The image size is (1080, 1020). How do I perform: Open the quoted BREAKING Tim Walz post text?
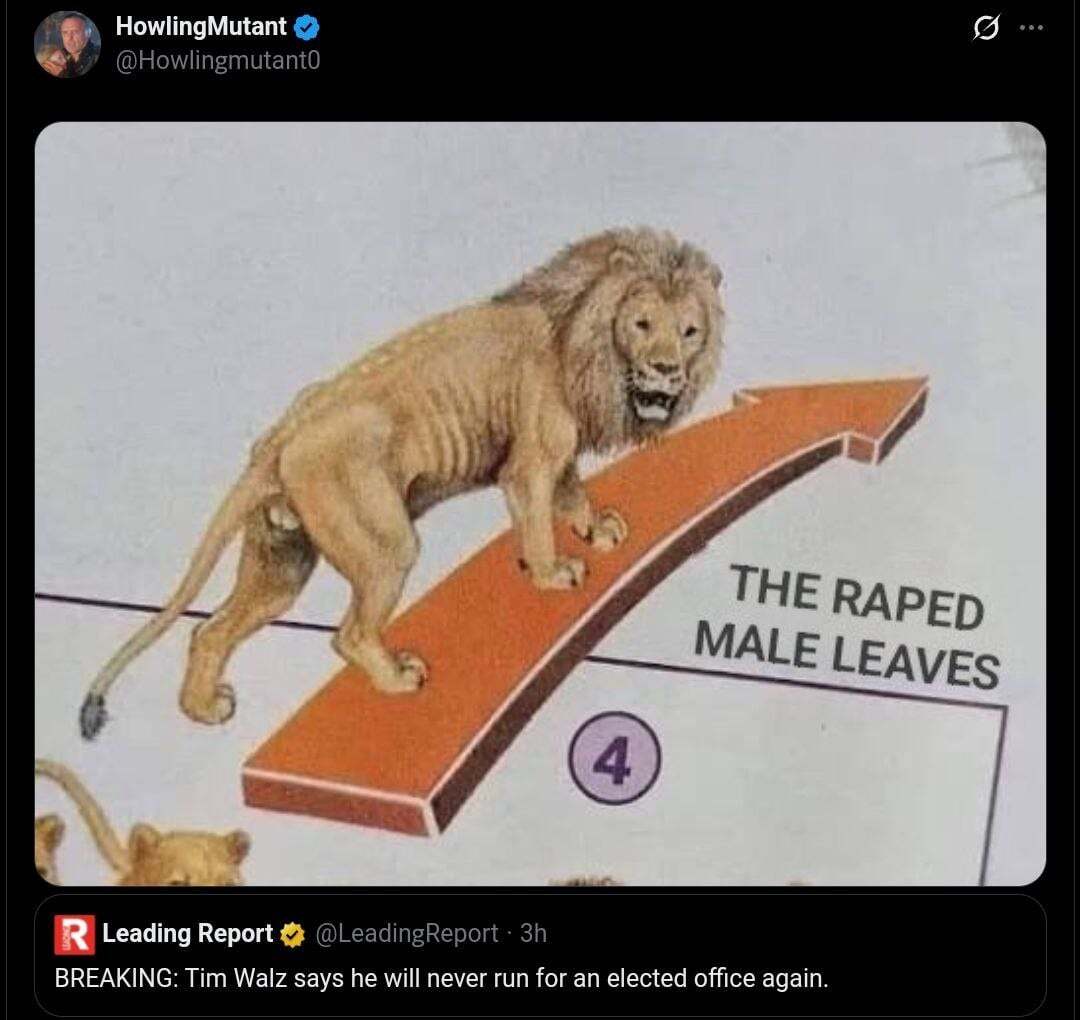tap(442, 979)
